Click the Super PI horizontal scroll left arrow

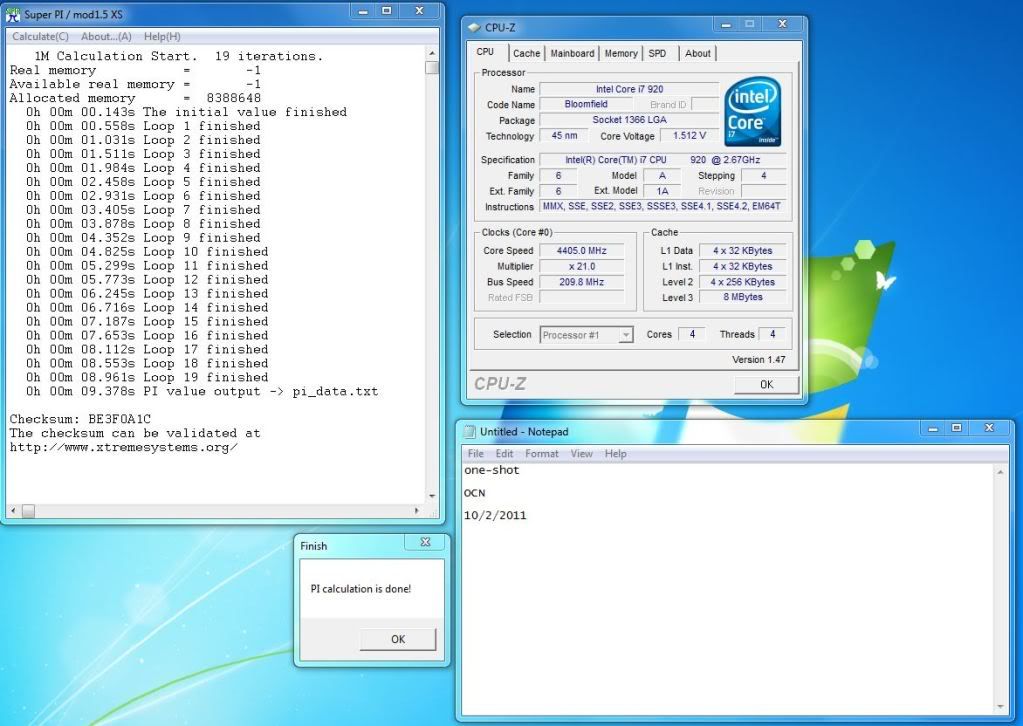pyautogui.click(x=14, y=511)
